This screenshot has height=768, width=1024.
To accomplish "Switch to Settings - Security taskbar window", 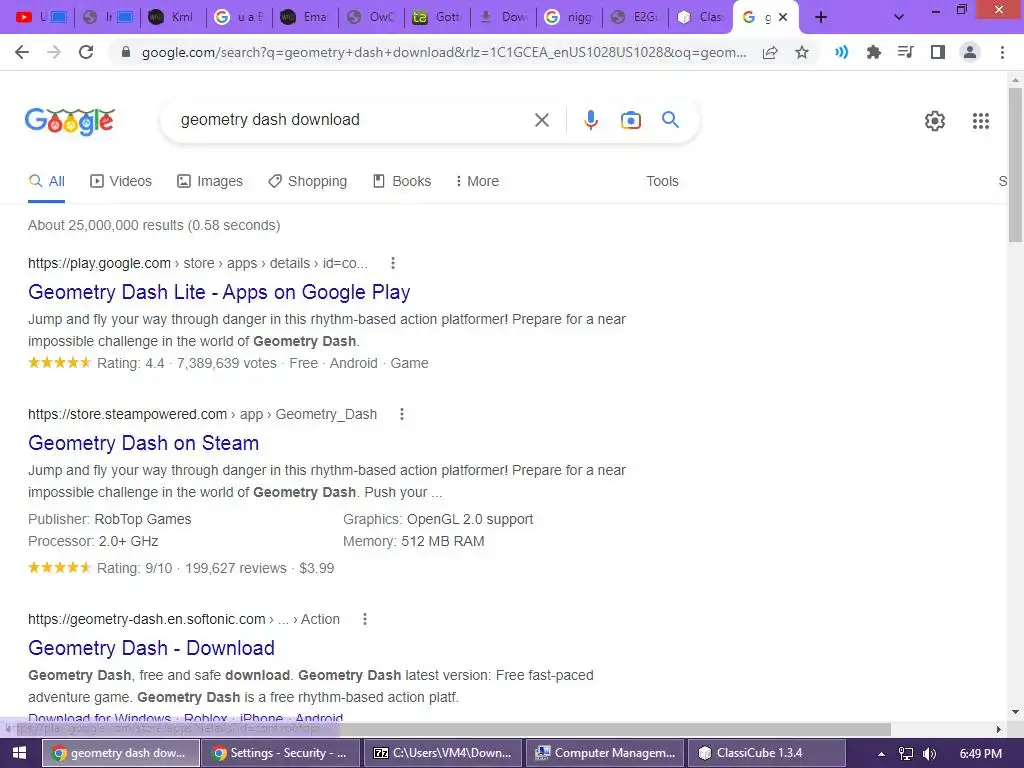I will pyautogui.click(x=280, y=753).
